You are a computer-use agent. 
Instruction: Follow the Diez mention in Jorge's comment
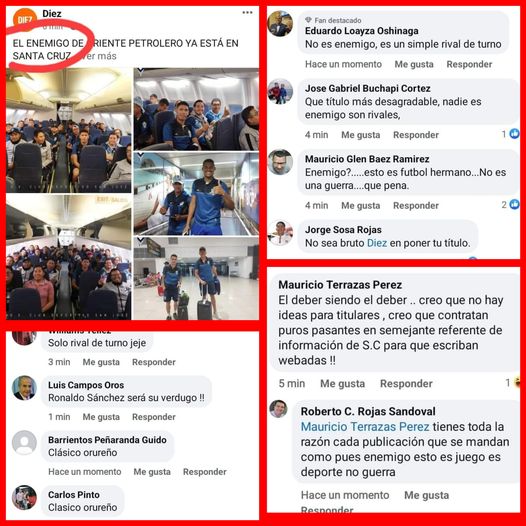377,243
